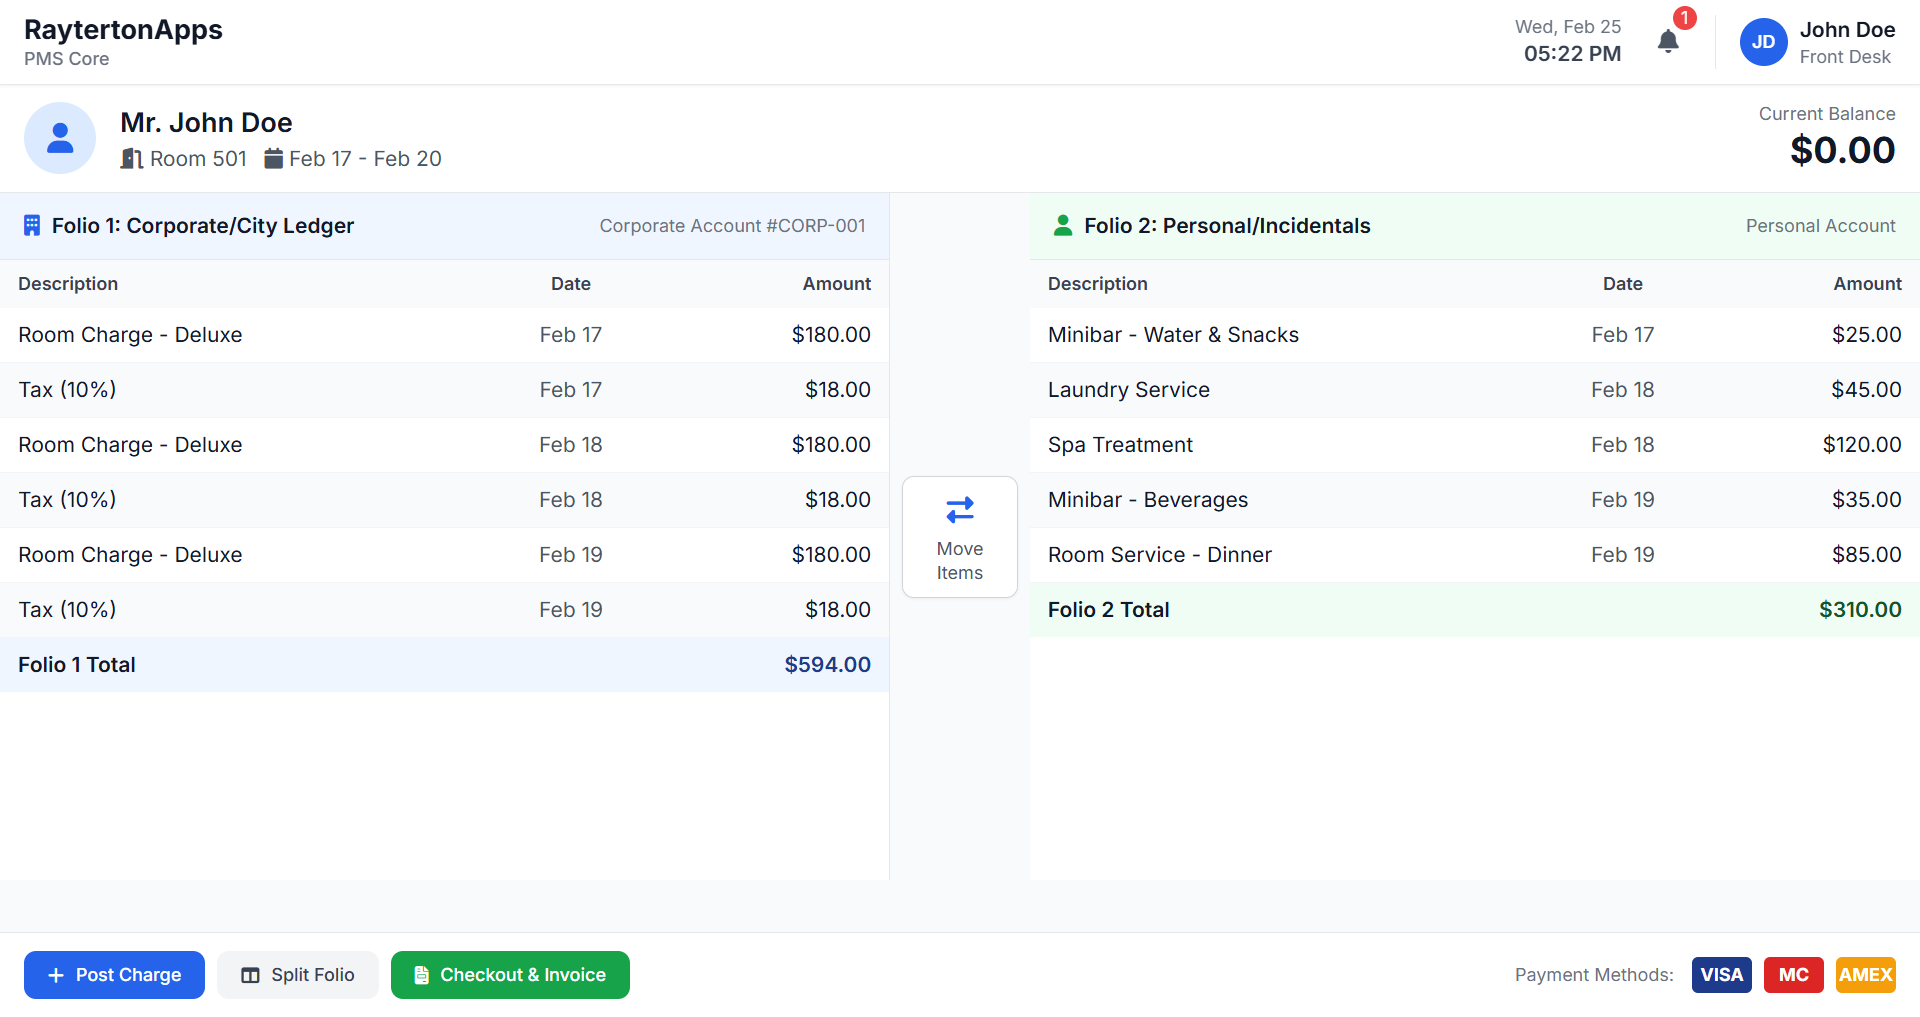Open the notifications bell
The image size is (1920, 1017).
1668,41
